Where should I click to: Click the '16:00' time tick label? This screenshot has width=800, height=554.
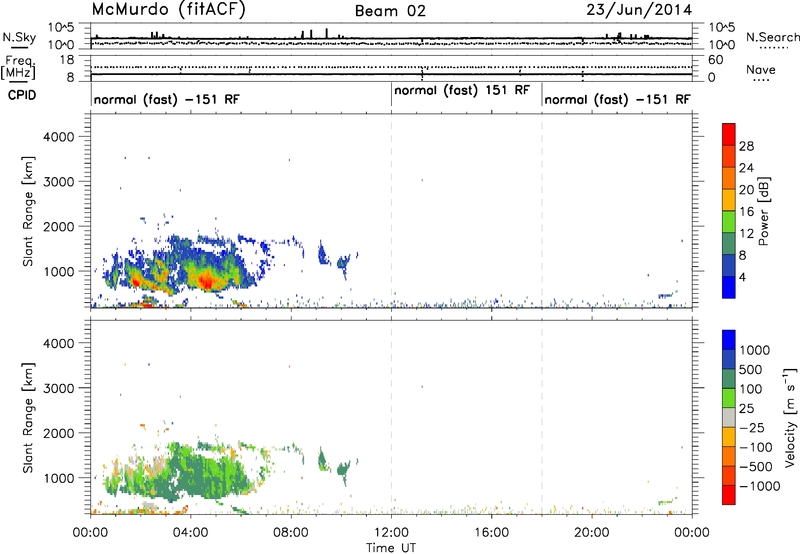pyautogui.click(x=491, y=533)
